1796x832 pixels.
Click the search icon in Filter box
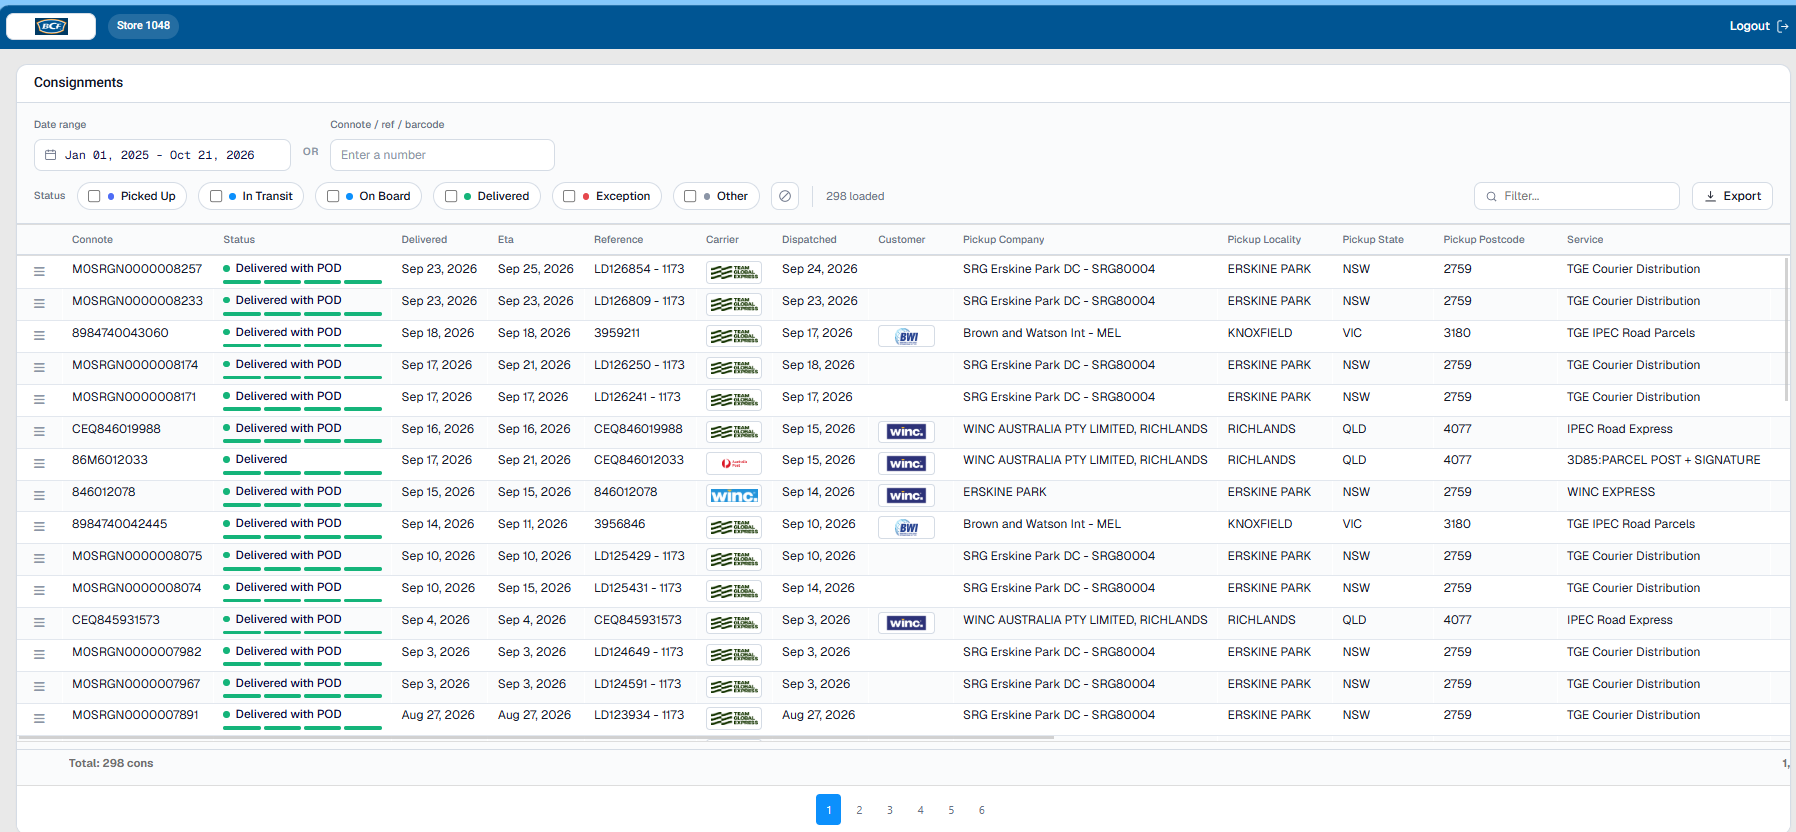[x=1491, y=196]
